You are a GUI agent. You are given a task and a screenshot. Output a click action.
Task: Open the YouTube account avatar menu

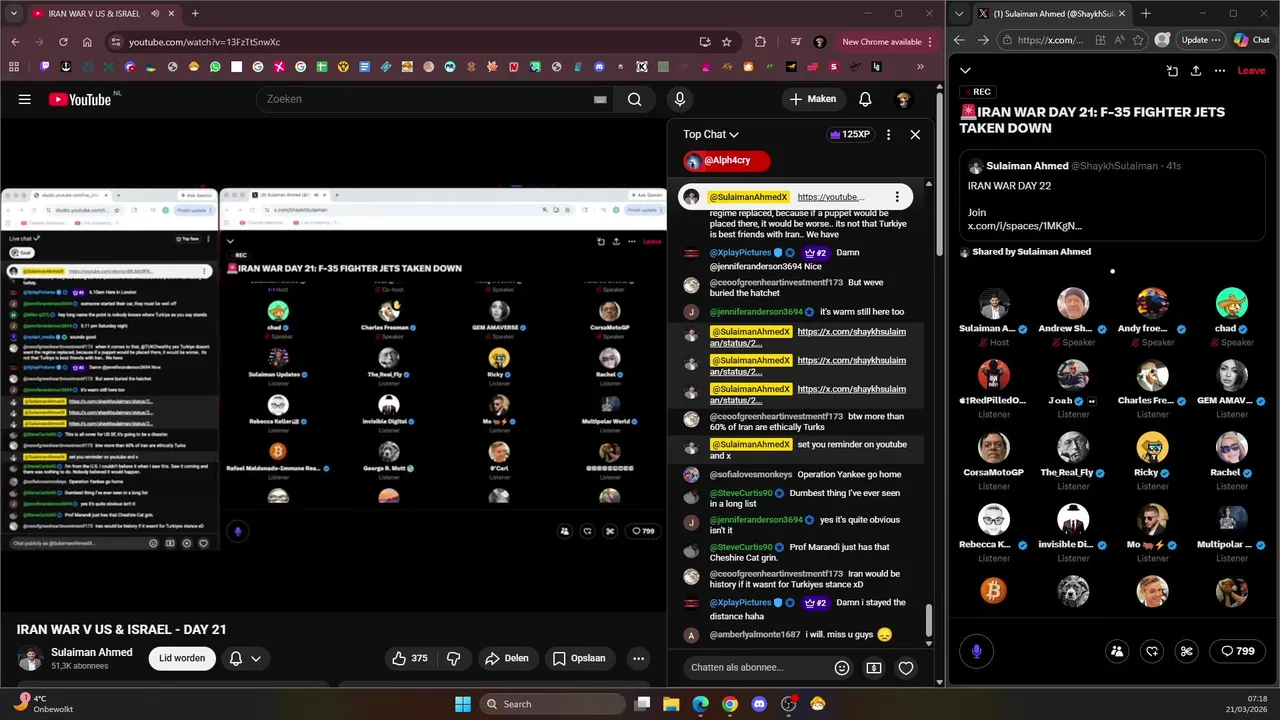(x=903, y=99)
